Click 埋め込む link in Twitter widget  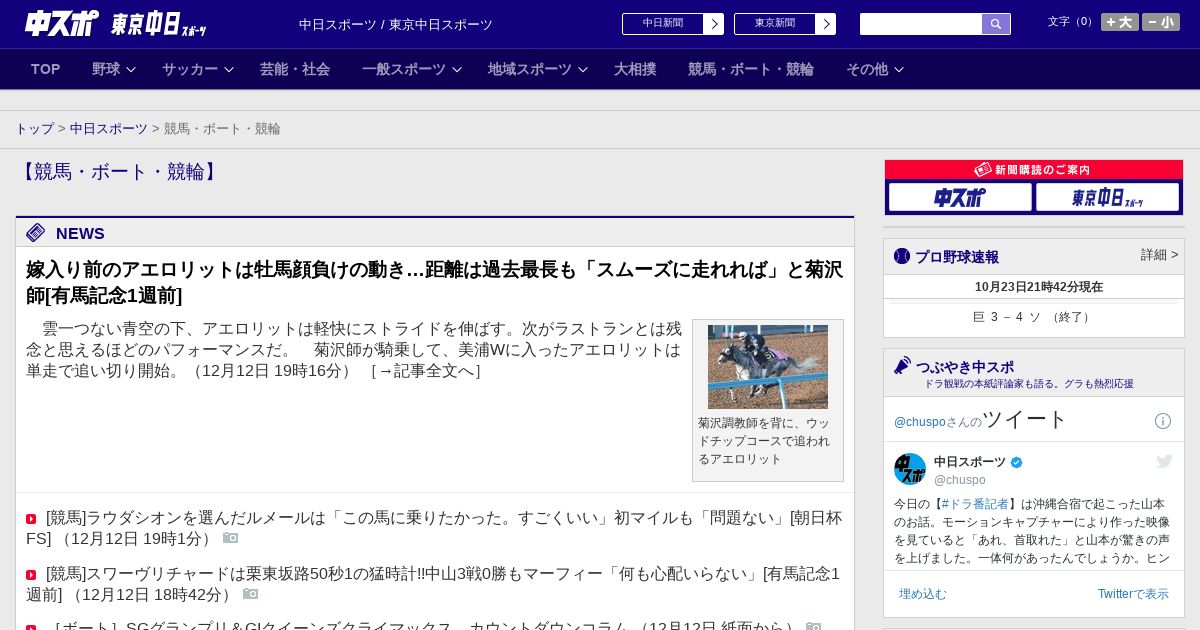[x=922, y=594]
